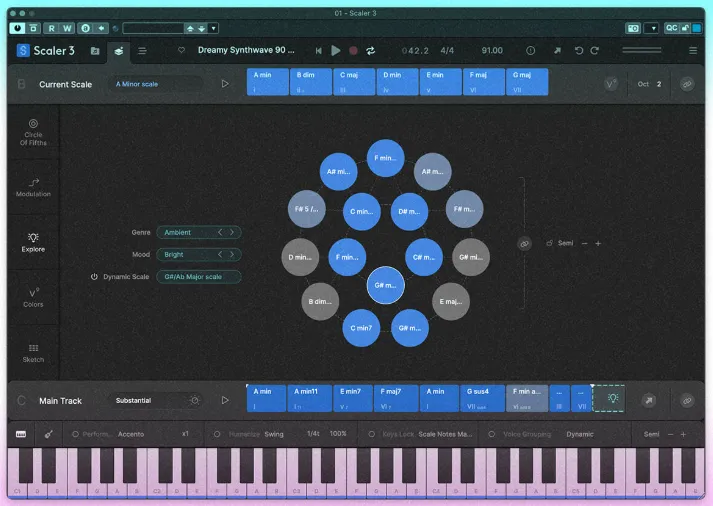Open the Accento performance dropdown
This screenshot has height=506, width=713.
(x=131, y=434)
